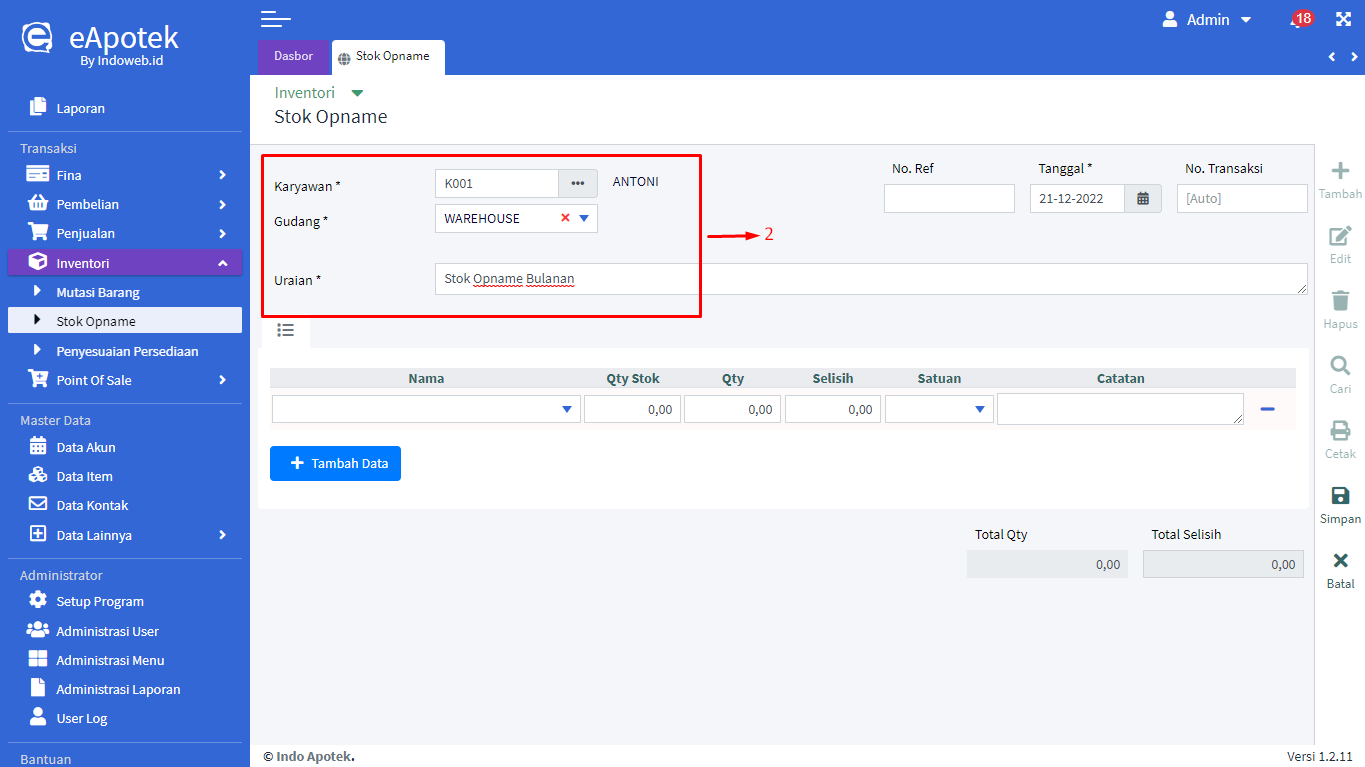1365x767 pixels.
Task: Remove the item row with minus icon
Action: coord(1267,409)
